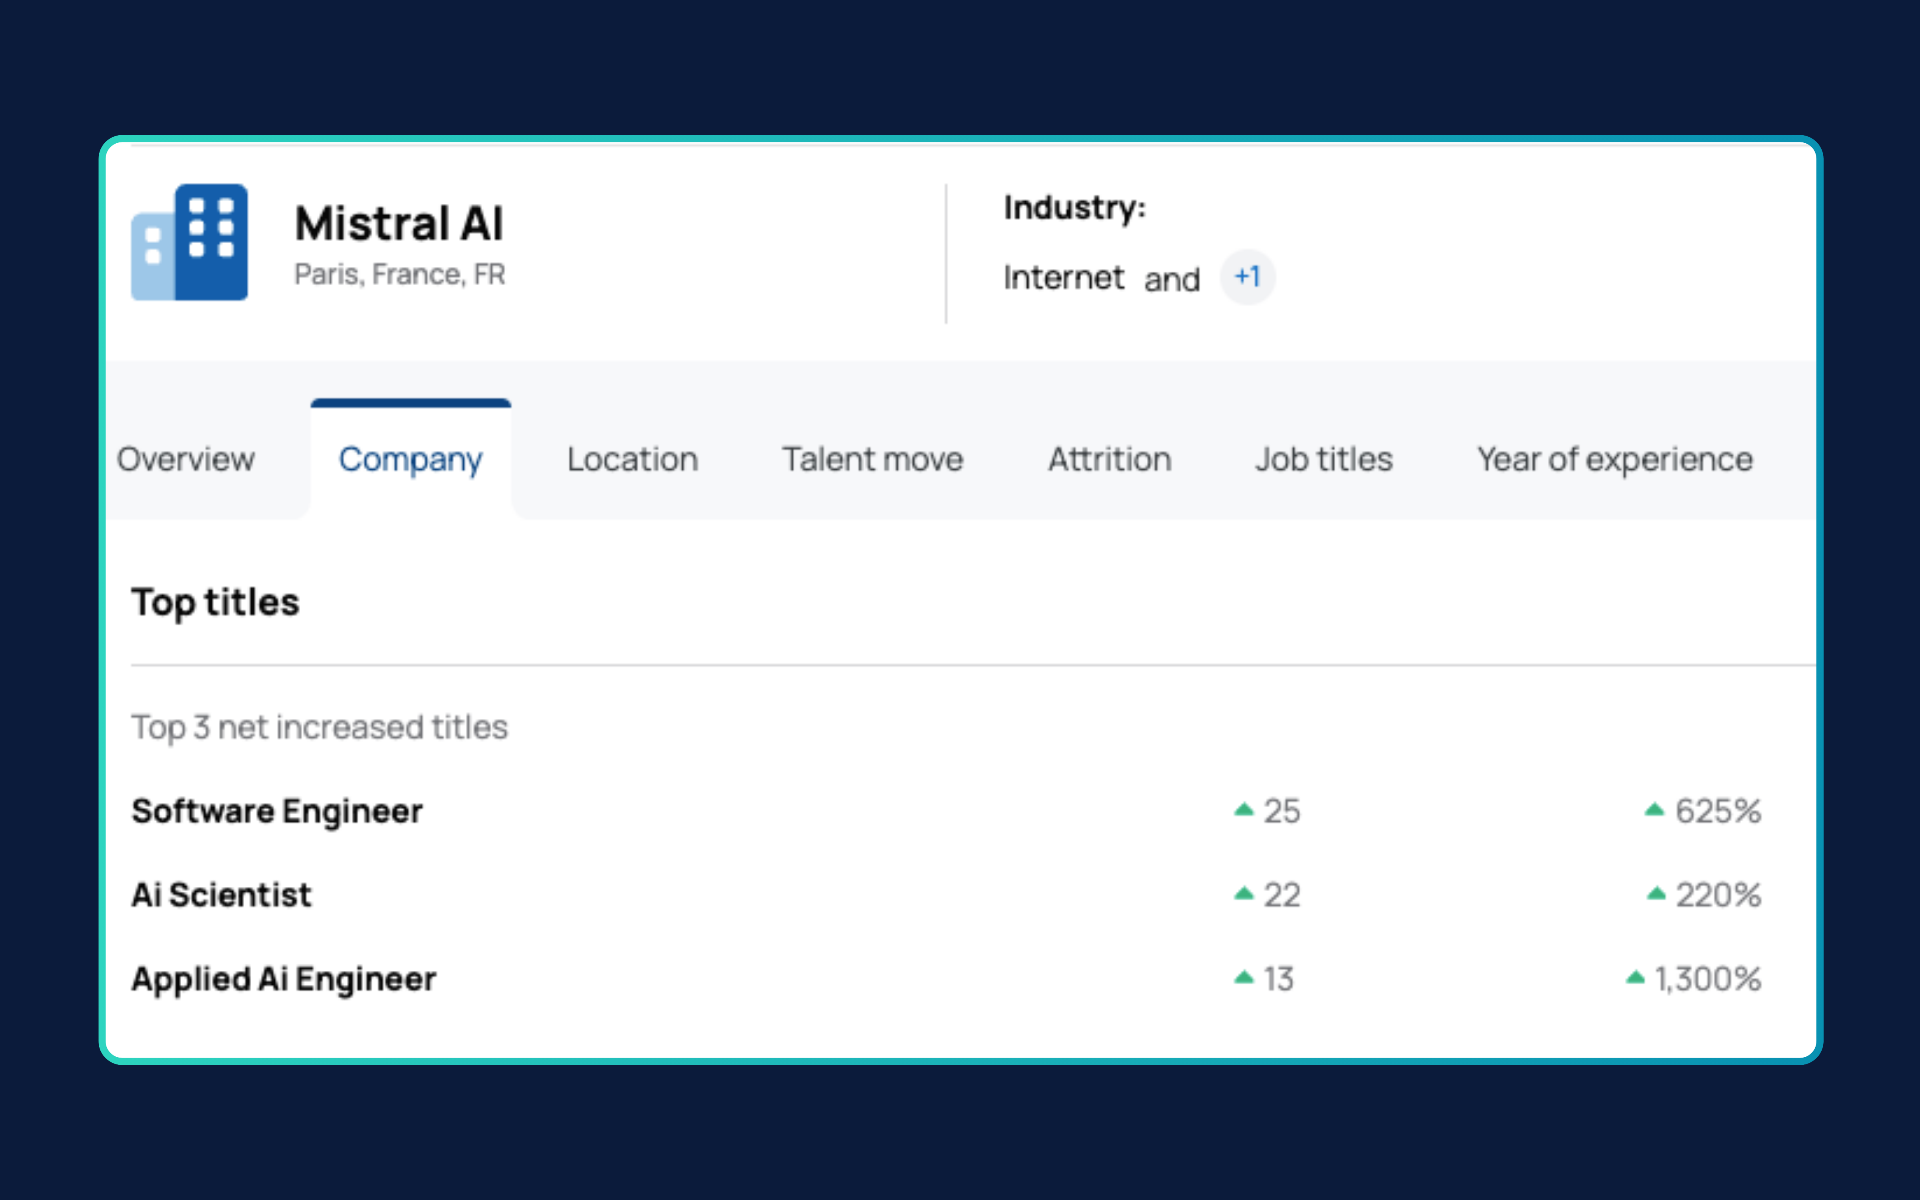
Task: Select the Applied Ai Engineer title row
Action: [946, 979]
